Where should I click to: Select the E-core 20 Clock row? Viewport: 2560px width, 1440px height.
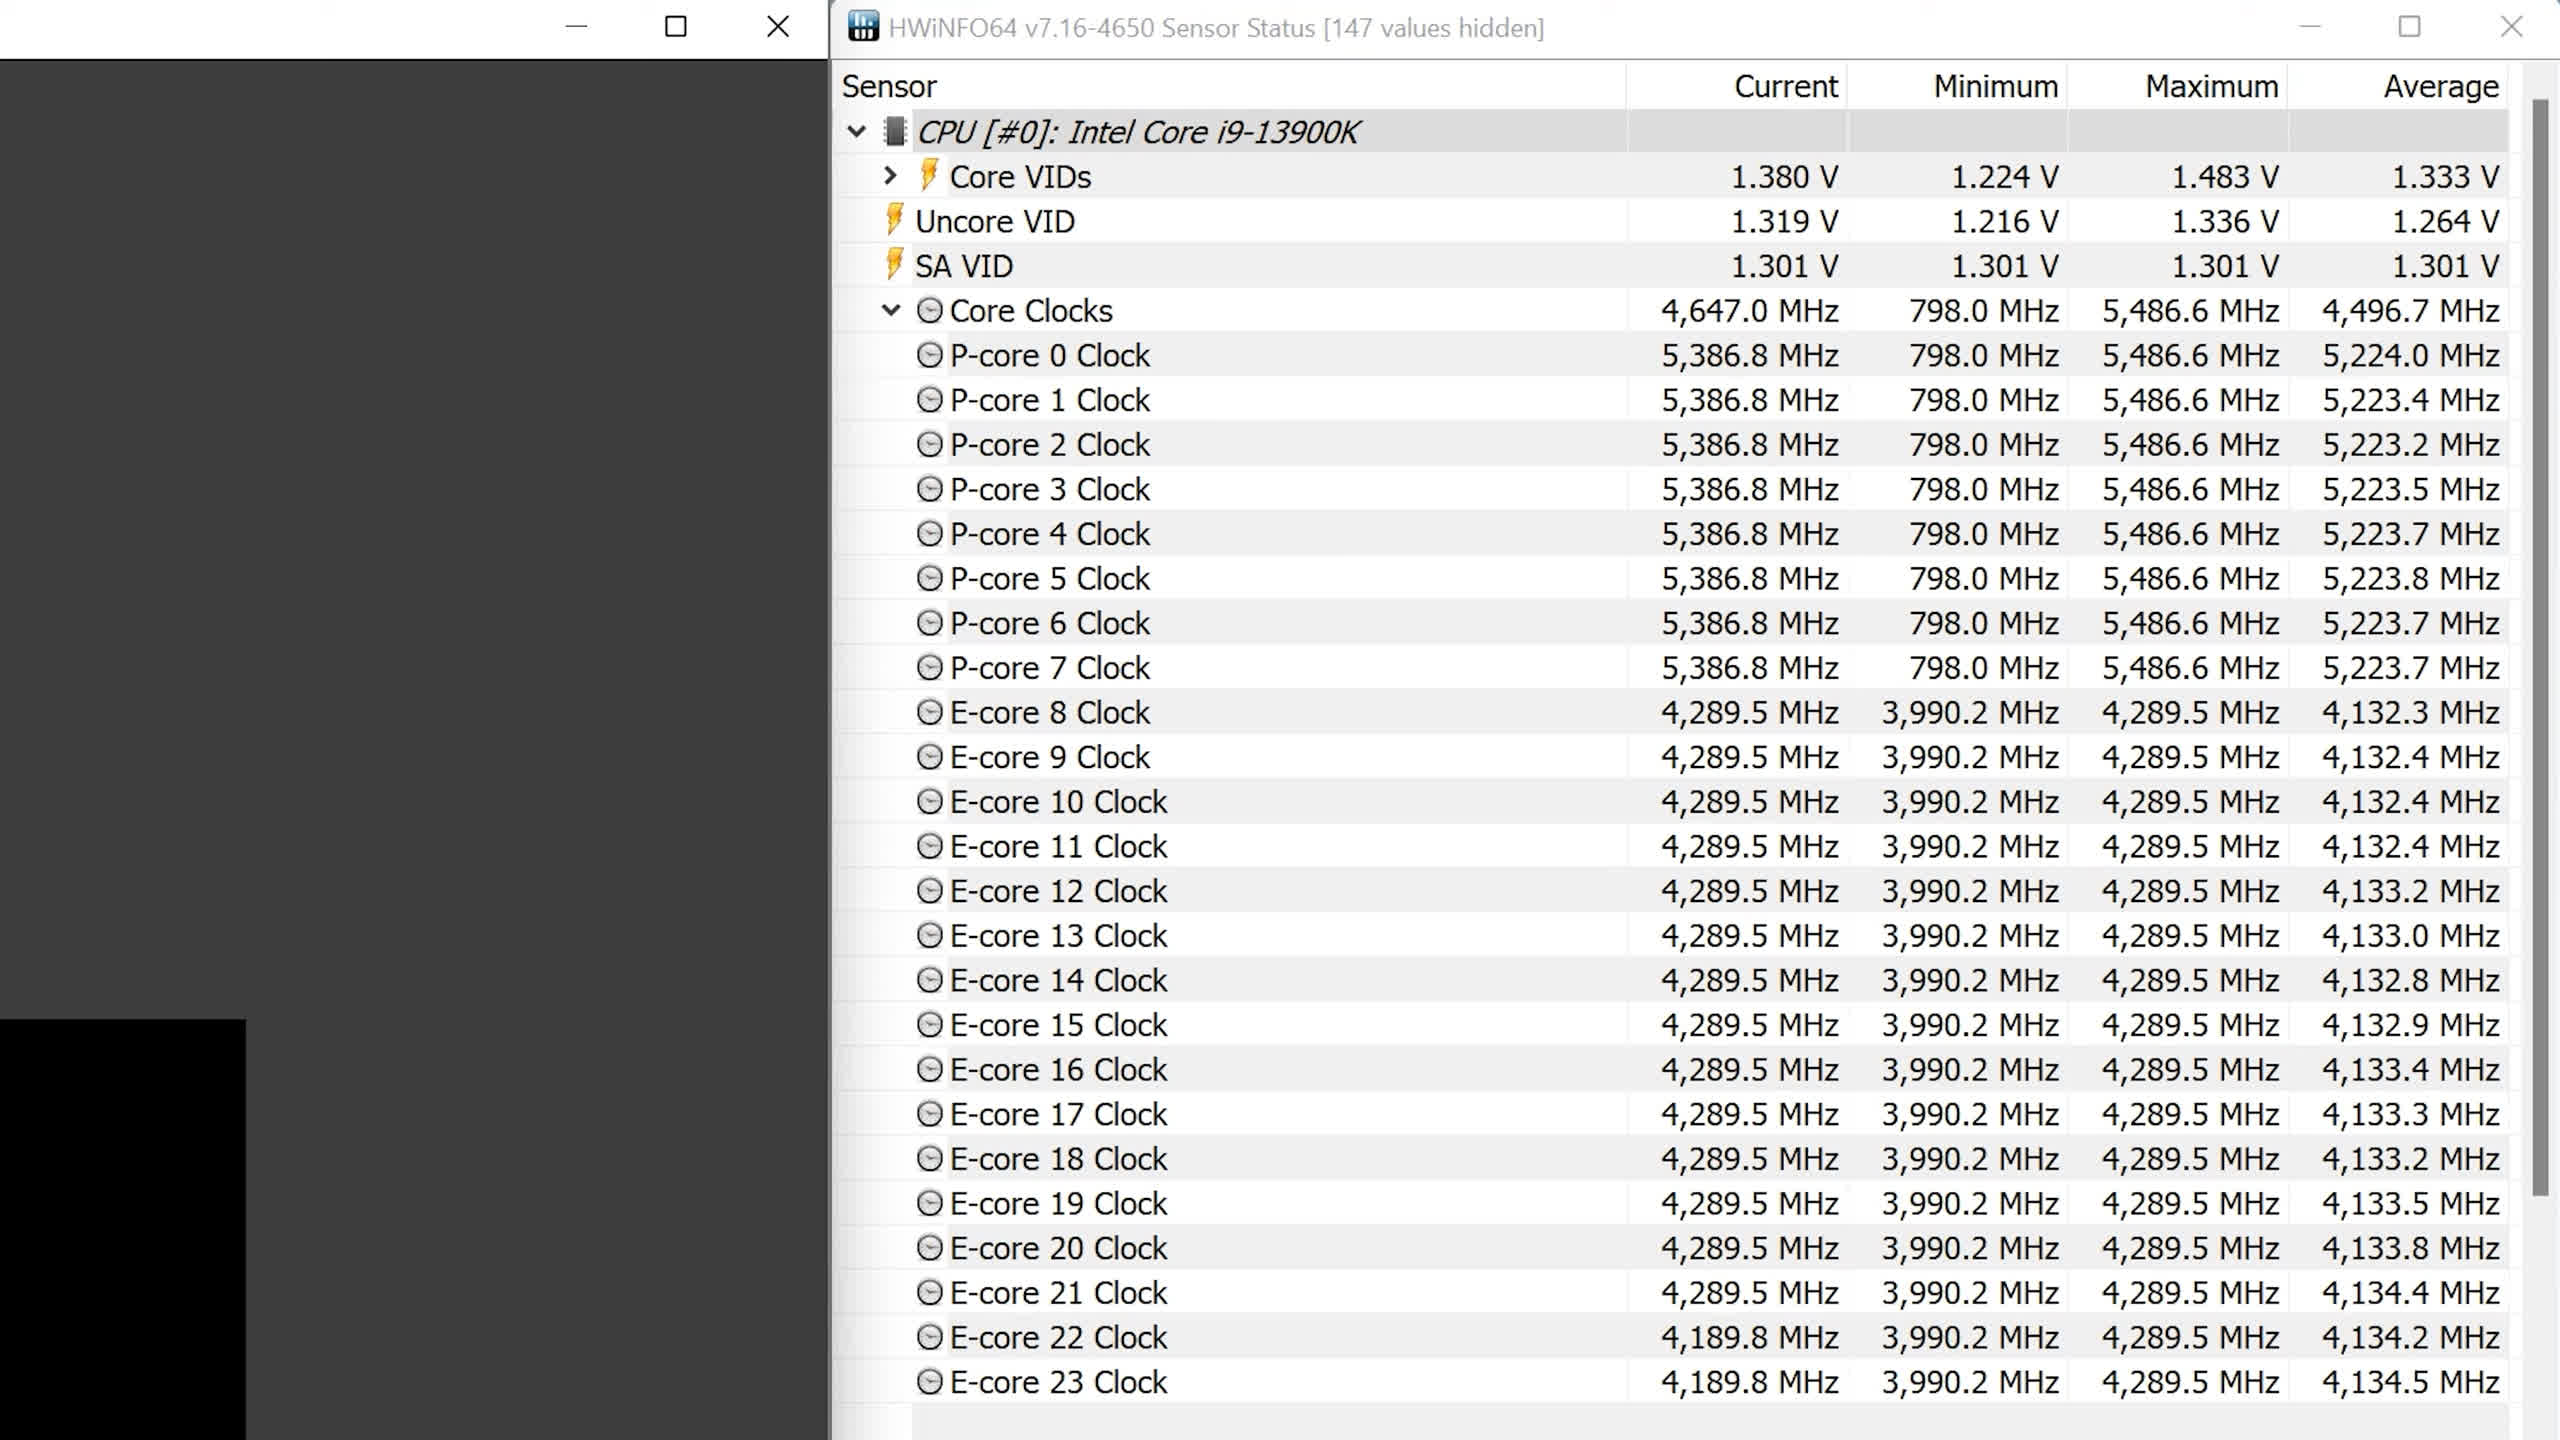[x=1670, y=1248]
